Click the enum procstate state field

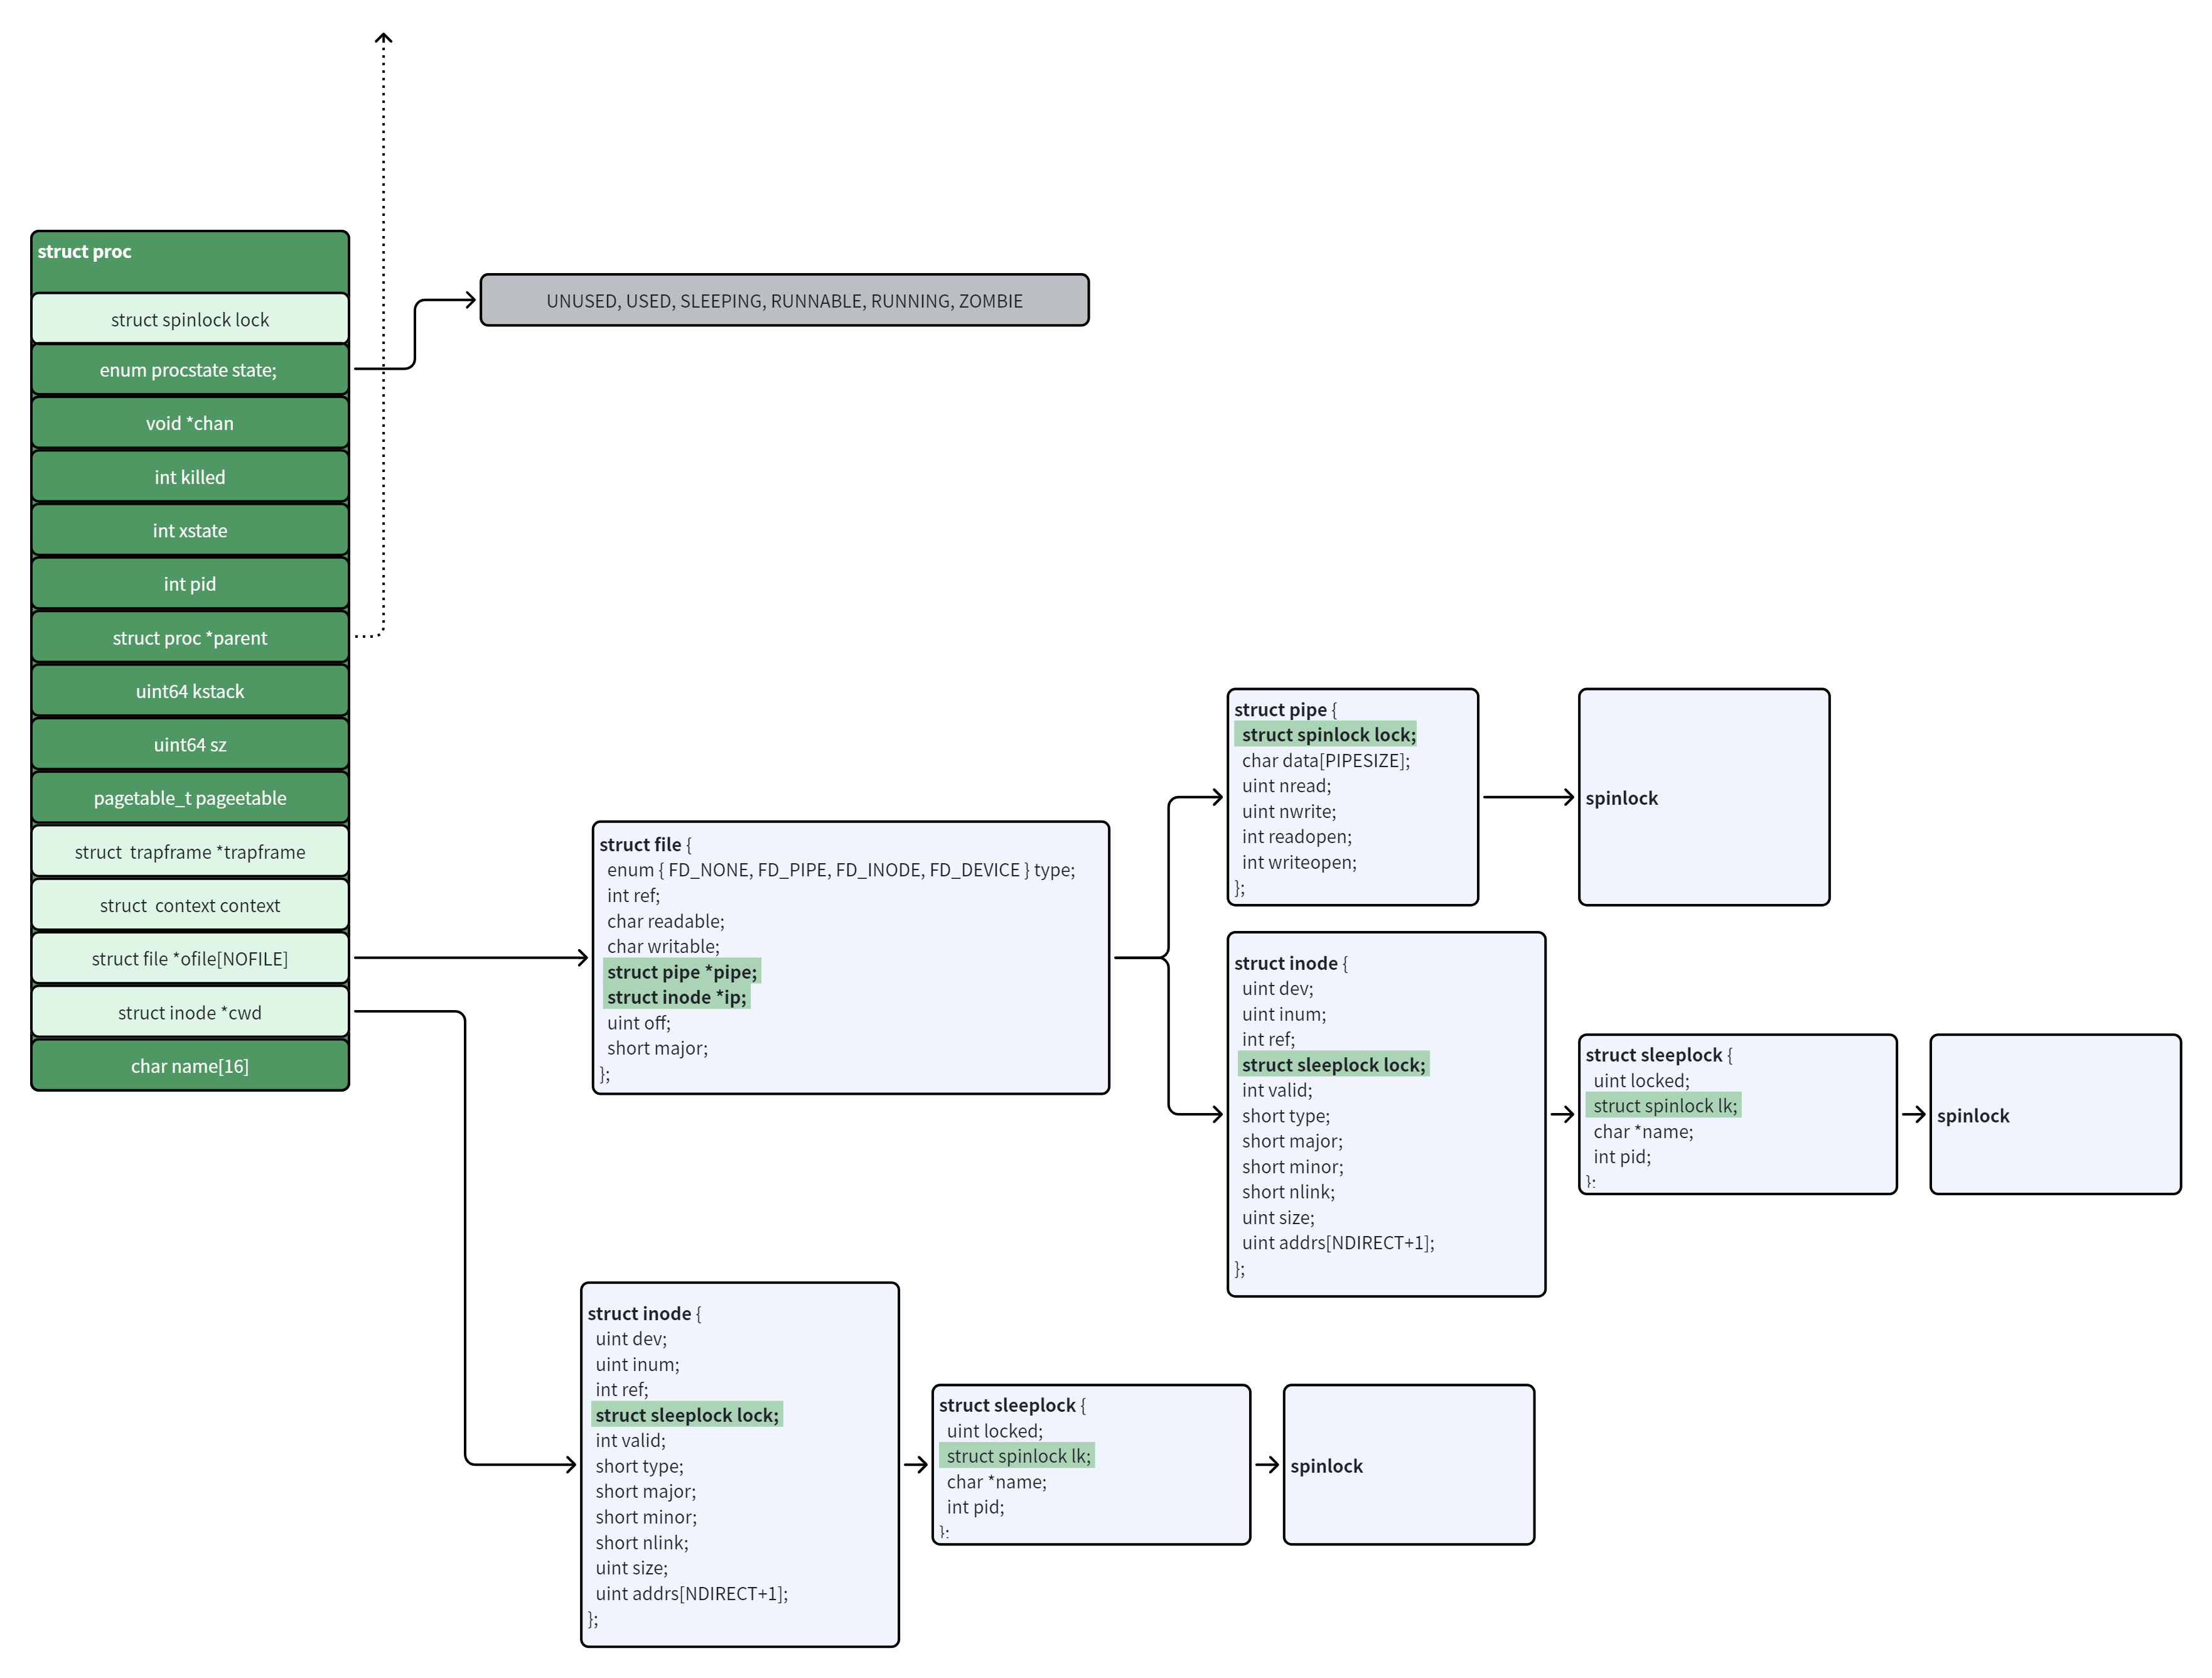190,370
